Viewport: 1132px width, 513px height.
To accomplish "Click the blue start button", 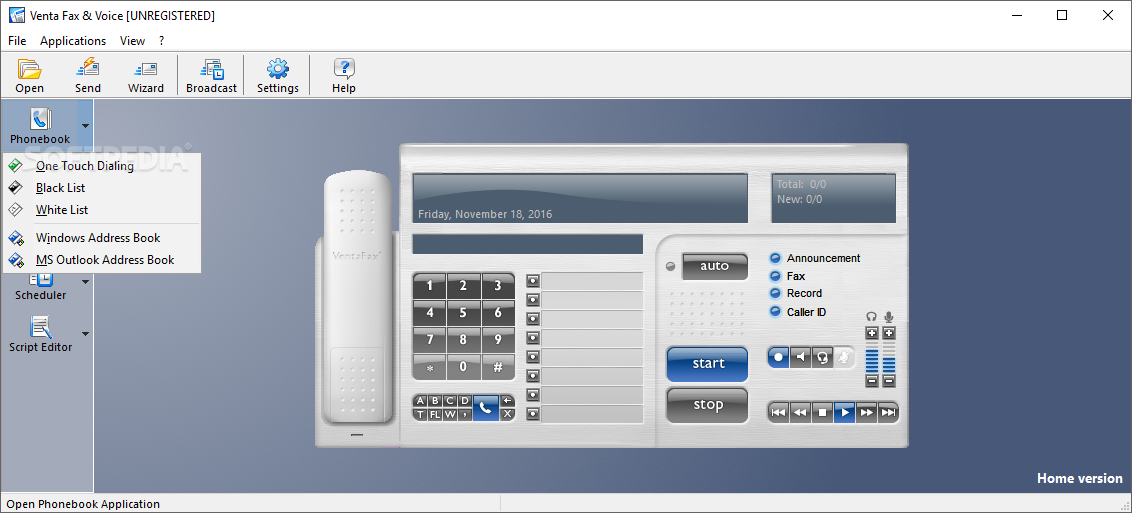I will [x=707, y=364].
